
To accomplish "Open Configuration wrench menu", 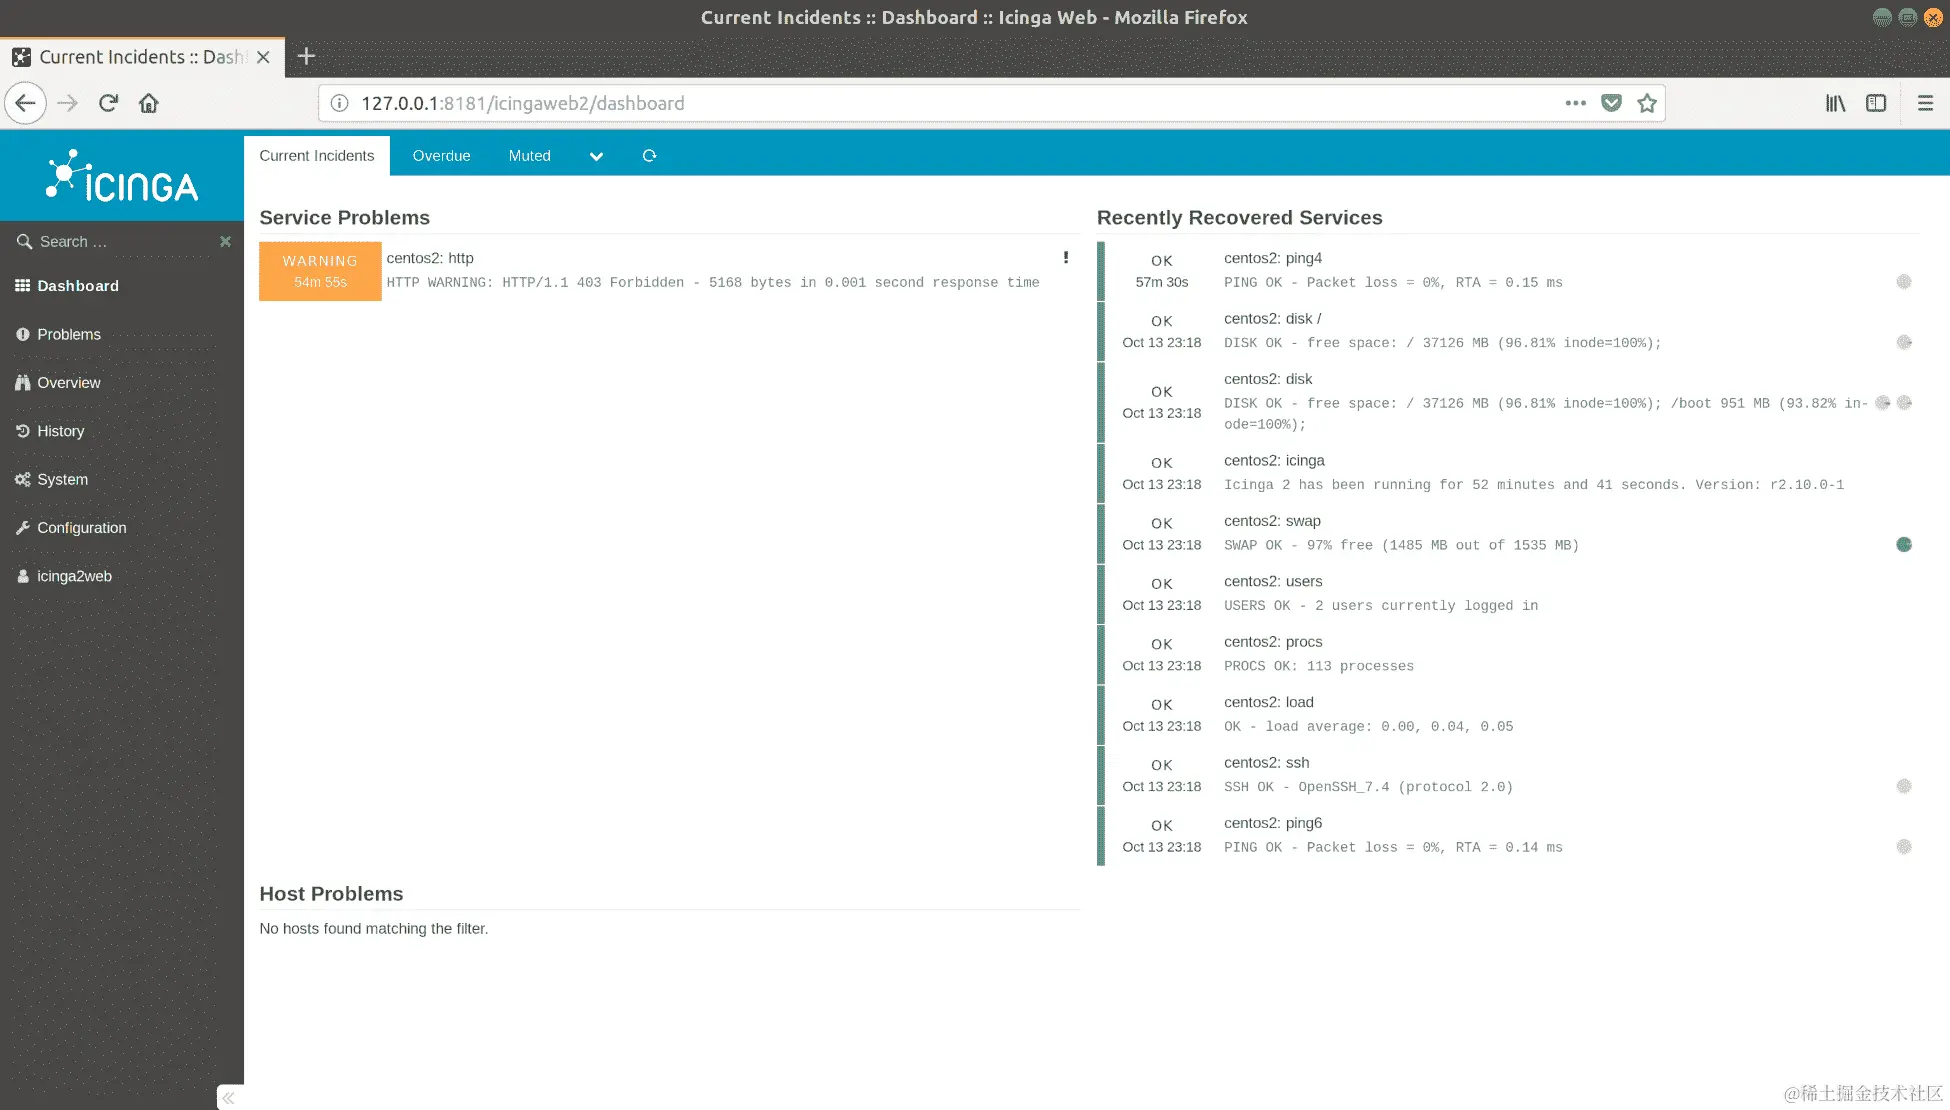I will tap(81, 528).
